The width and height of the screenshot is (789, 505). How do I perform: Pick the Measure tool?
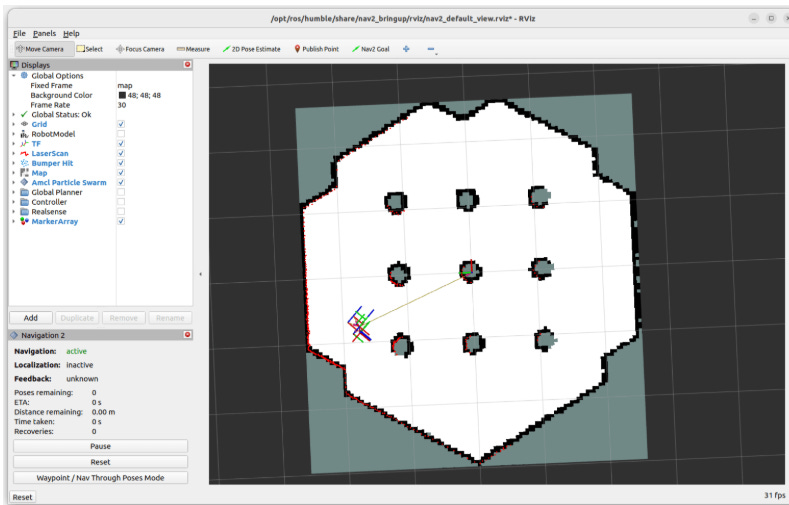click(193, 49)
